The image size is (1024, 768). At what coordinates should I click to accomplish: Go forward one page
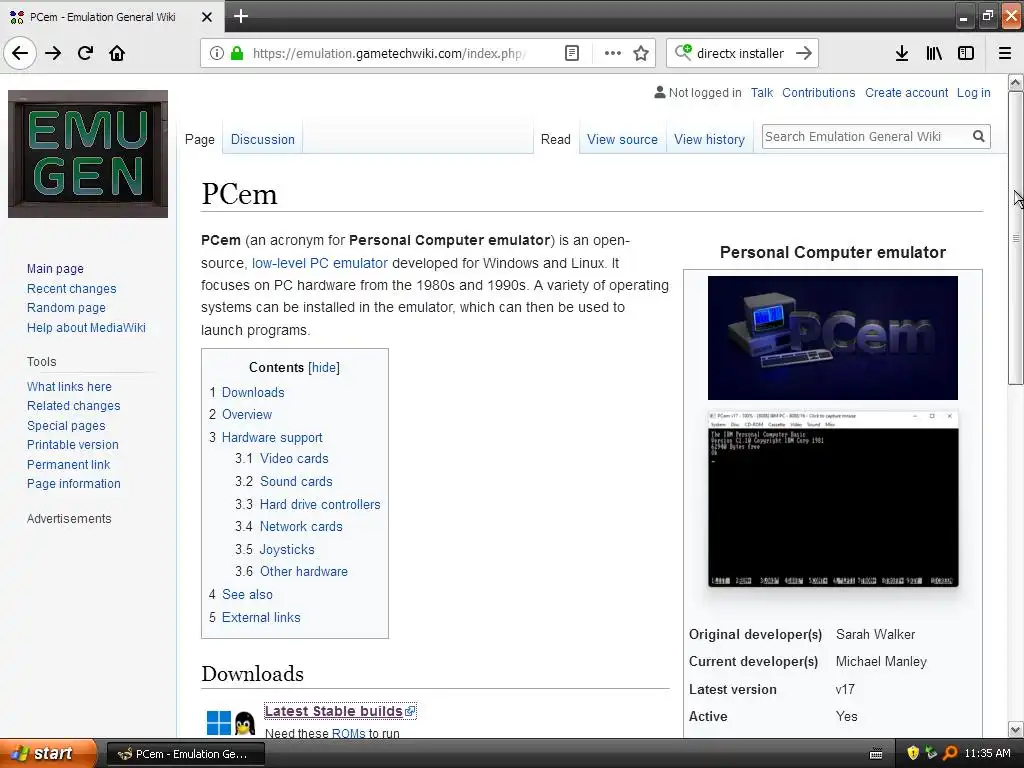tap(53, 53)
